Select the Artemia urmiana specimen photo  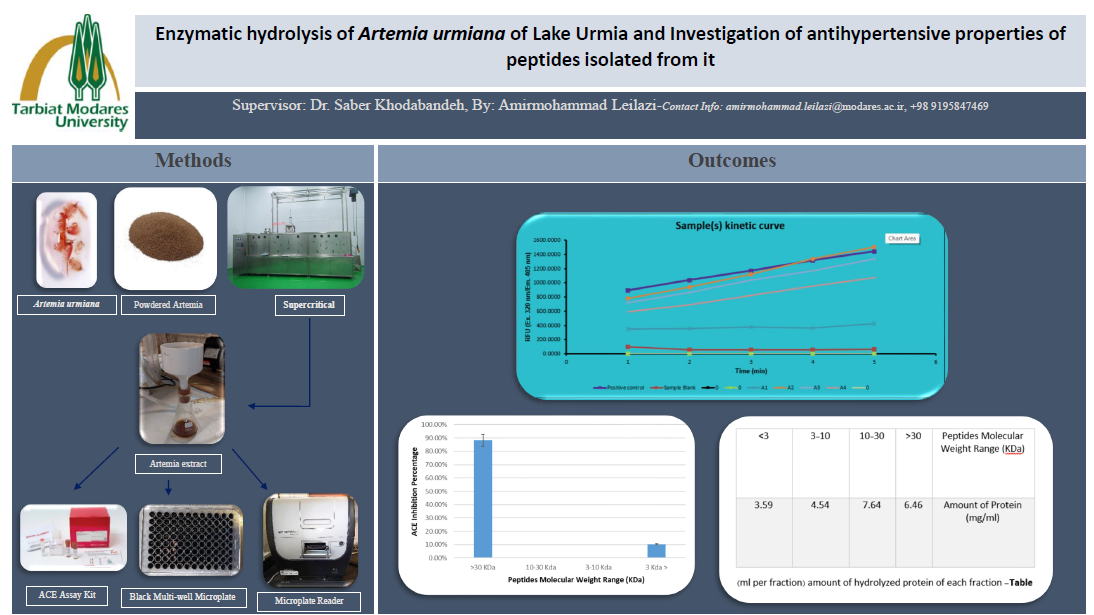pyautogui.click(x=66, y=239)
